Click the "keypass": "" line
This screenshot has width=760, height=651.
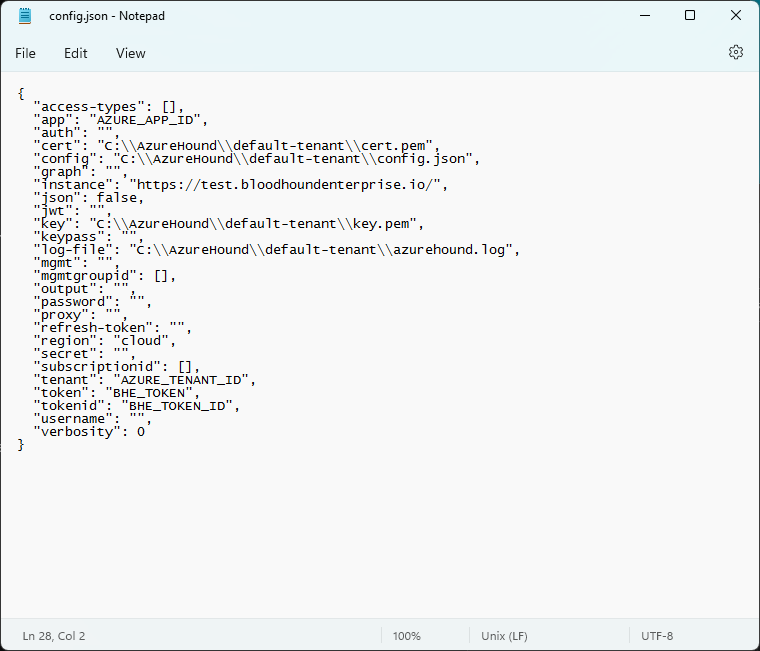pyautogui.click(x=89, y=237)
